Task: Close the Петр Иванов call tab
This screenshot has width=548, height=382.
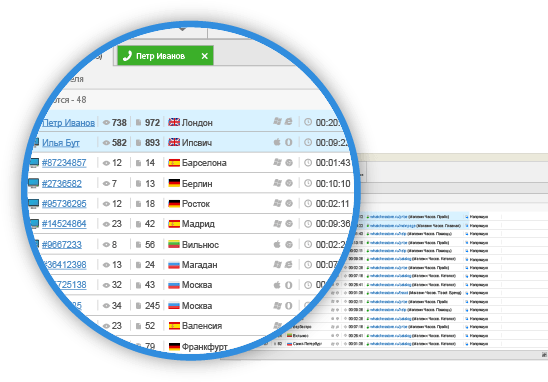Action: pyautogui.click(x=205, y=56)
